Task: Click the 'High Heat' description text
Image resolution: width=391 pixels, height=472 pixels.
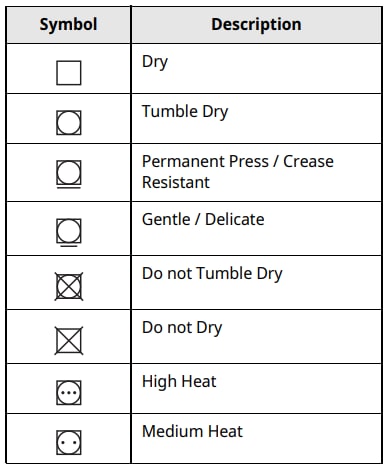Action: pyautogui.click(x=179, y=382)
